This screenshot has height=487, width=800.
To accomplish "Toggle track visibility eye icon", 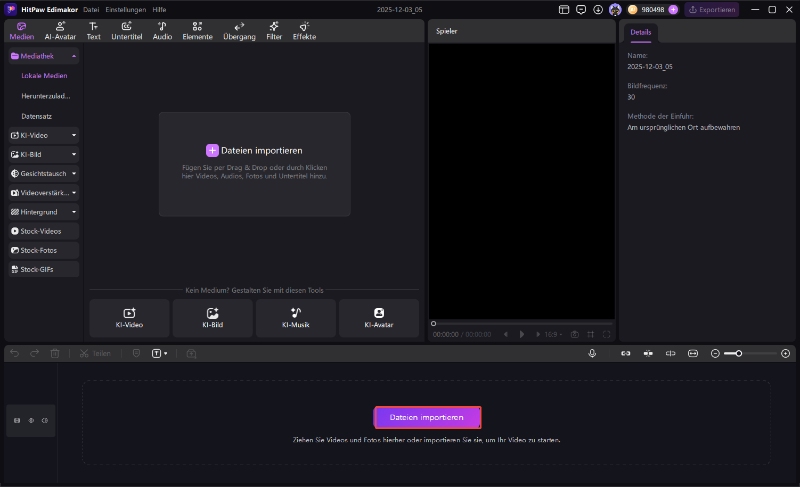I will click(31, 420).
